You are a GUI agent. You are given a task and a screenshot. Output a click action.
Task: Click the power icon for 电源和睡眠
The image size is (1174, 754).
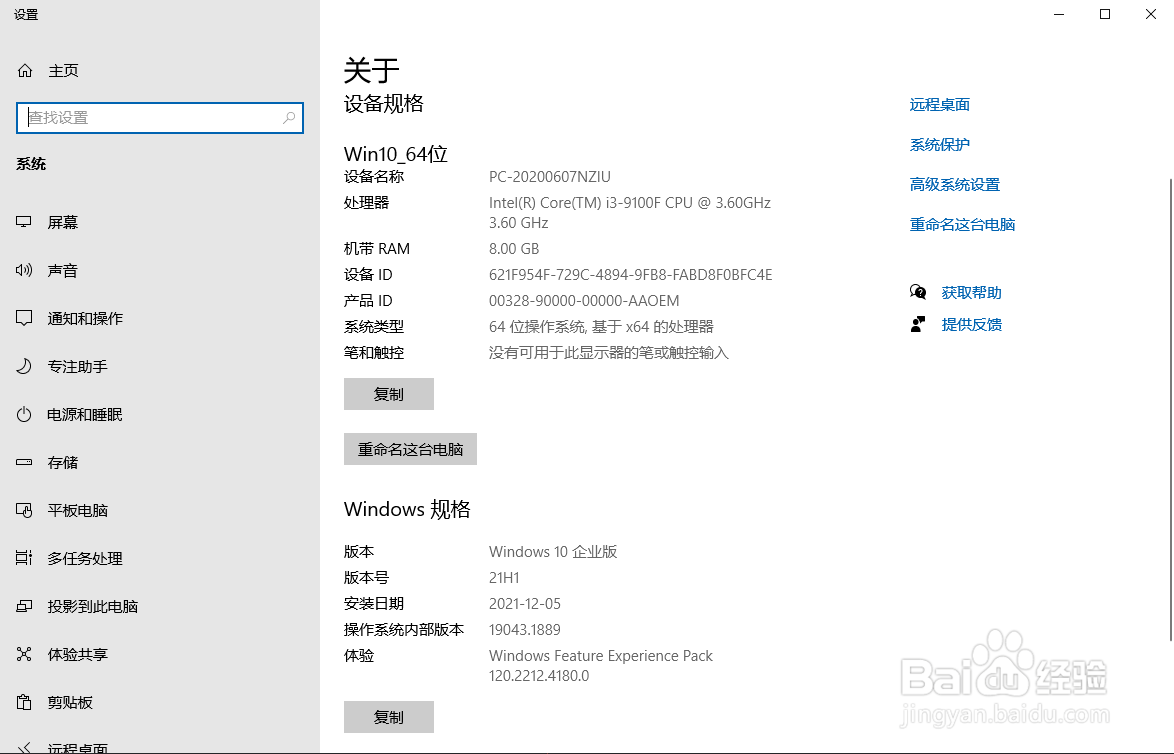(24, 414)
